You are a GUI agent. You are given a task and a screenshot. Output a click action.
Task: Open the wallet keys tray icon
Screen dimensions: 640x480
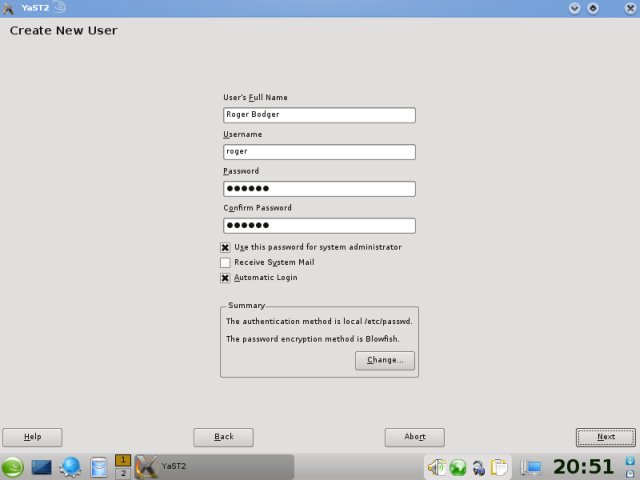pyautogui.click(x=479, y=468)
